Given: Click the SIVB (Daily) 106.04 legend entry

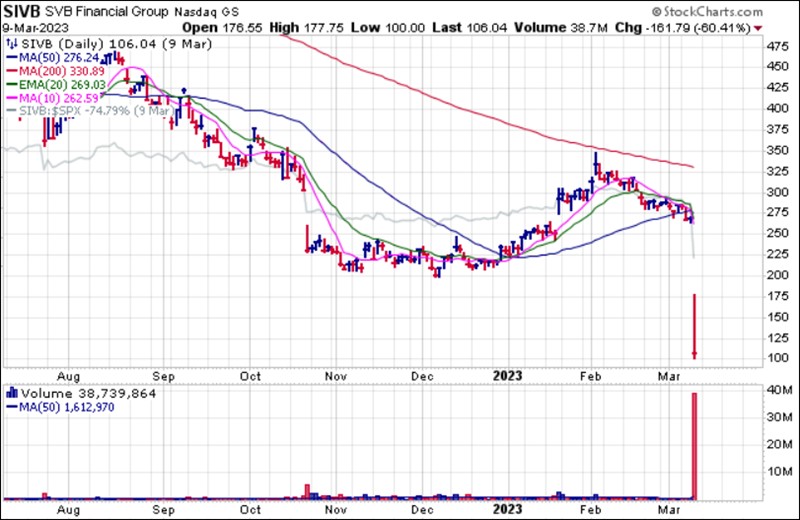Looking at the screenshot, I should [116, 44].
